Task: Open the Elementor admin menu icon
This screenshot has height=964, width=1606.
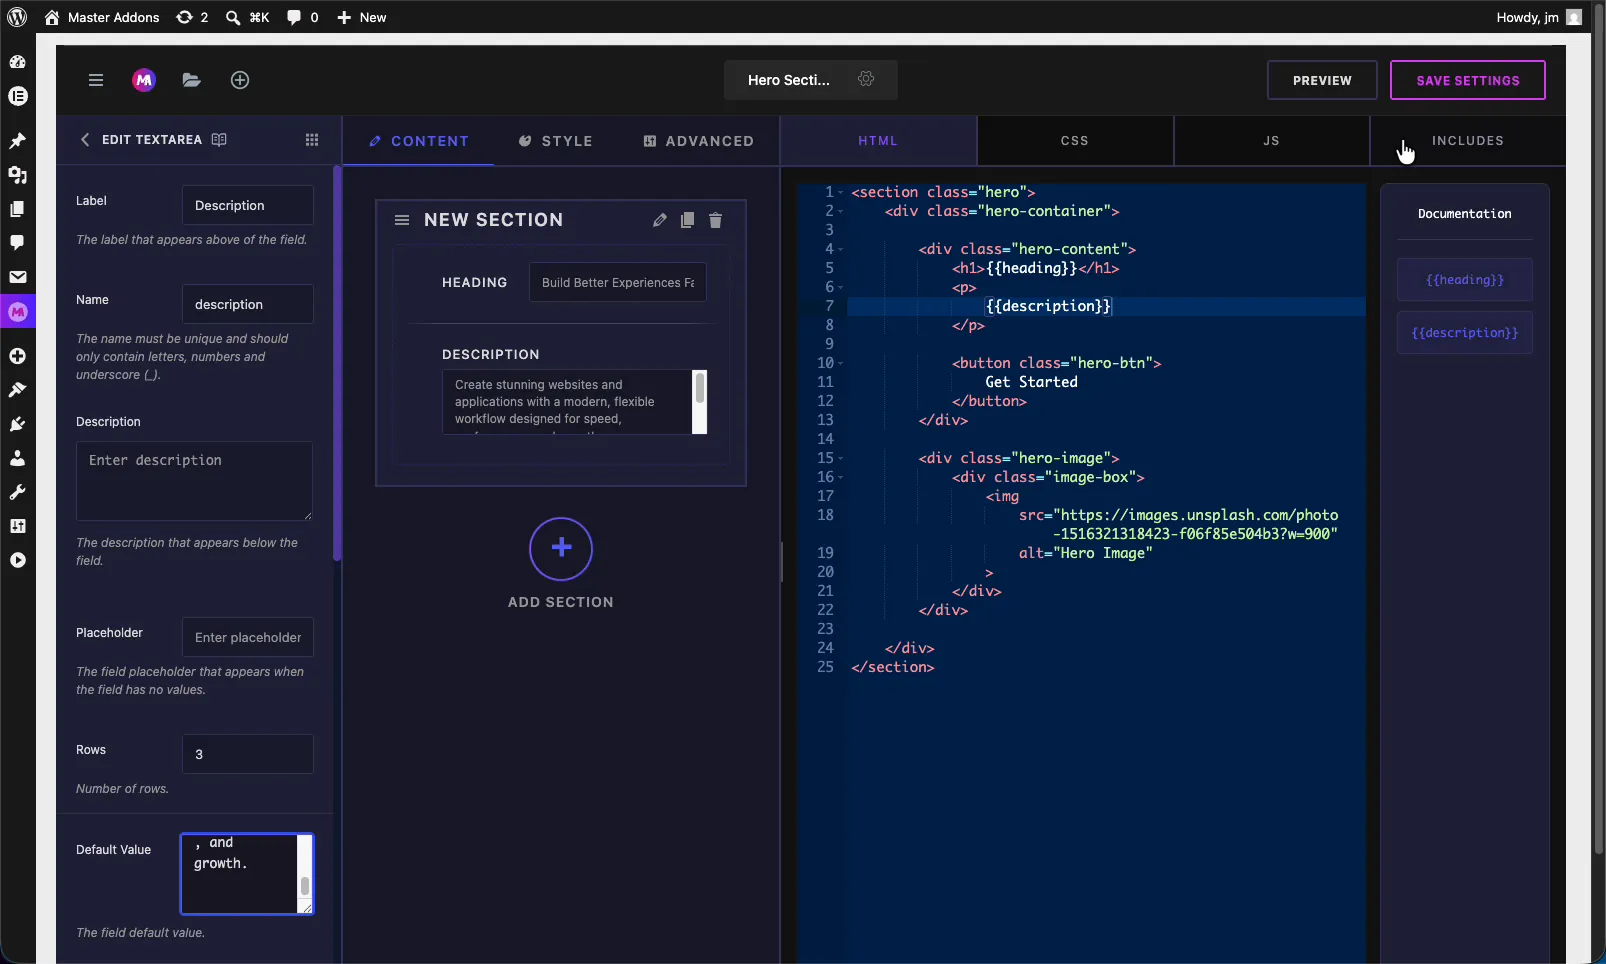Action: tap(17, 96)
